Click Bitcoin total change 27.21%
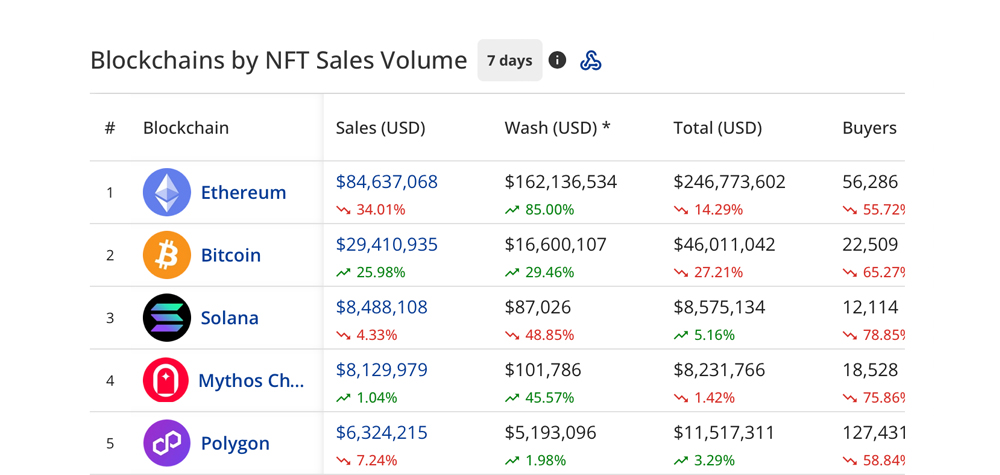 click(x=718, y=272)
